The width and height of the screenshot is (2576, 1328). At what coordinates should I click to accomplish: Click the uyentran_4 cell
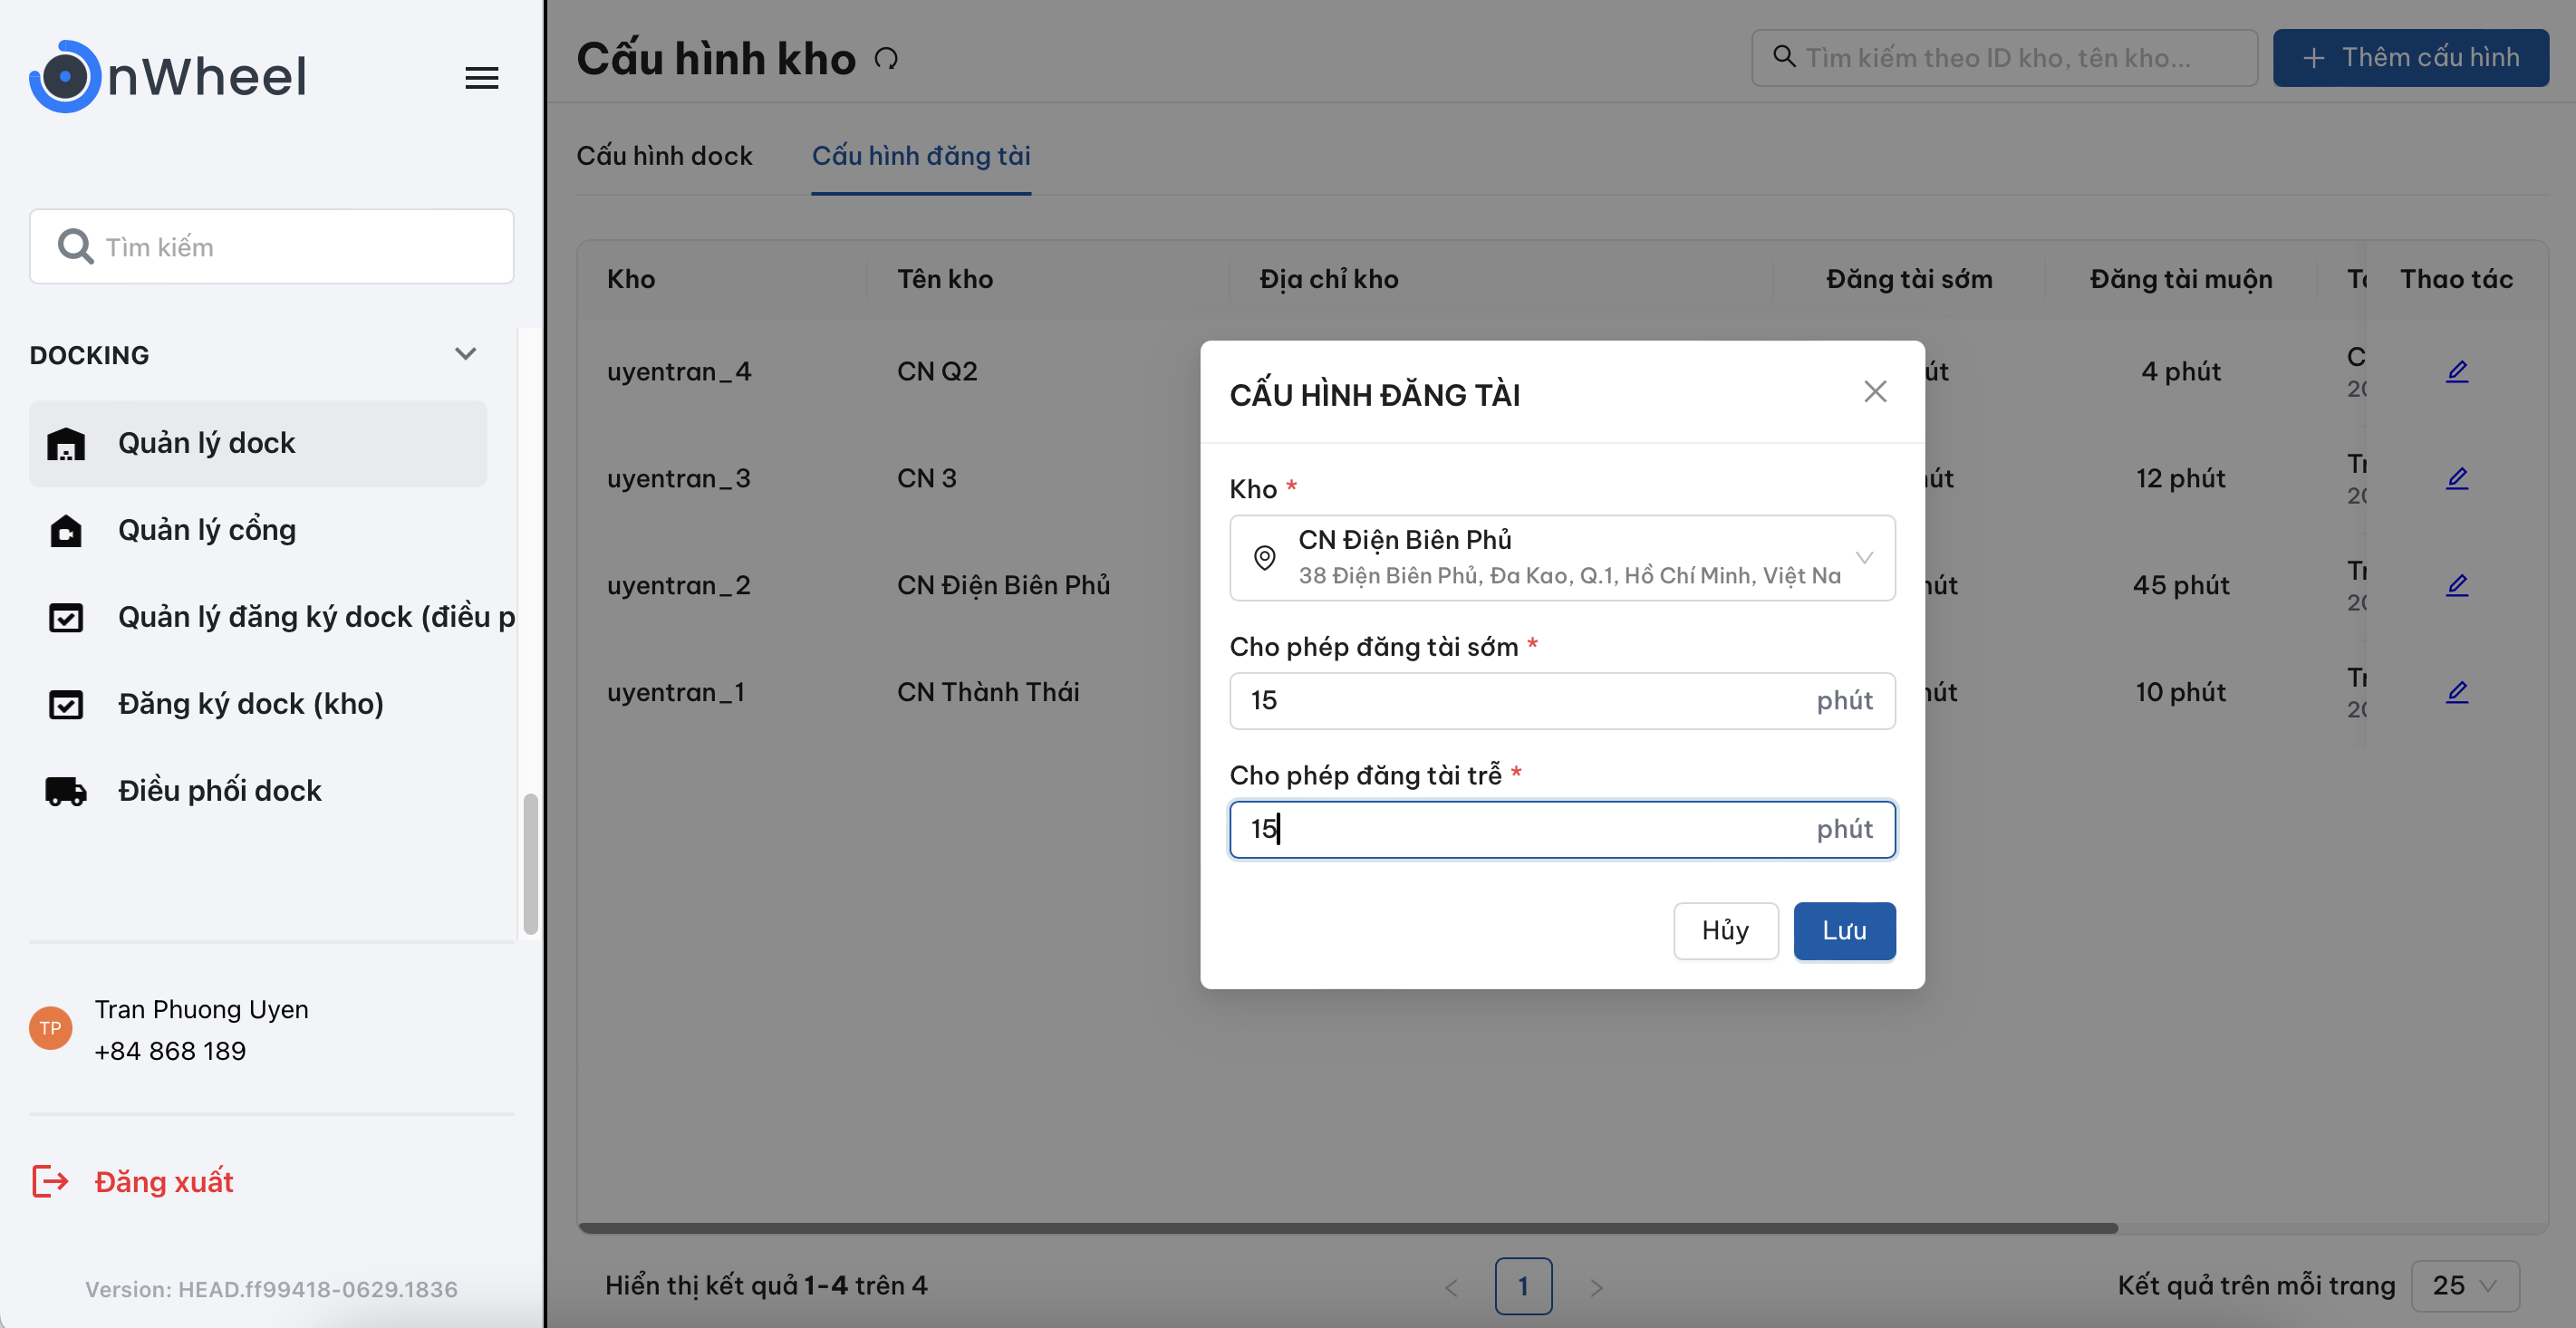click(x=679, y=372)
